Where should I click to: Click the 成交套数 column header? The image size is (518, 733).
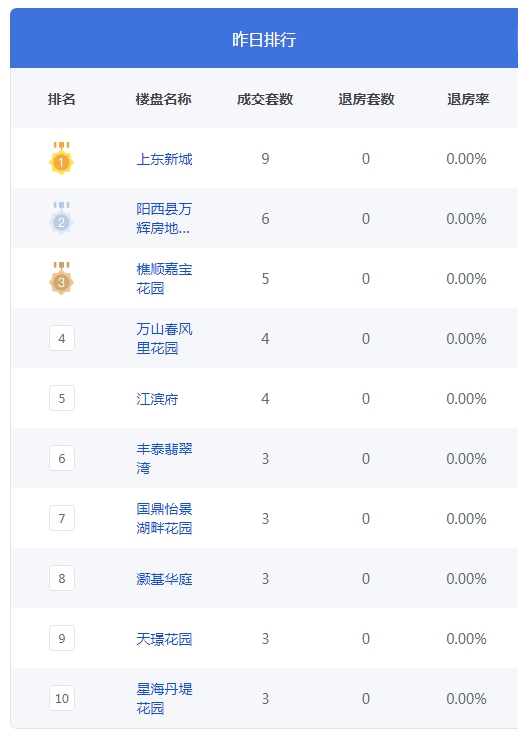(265, 99)
